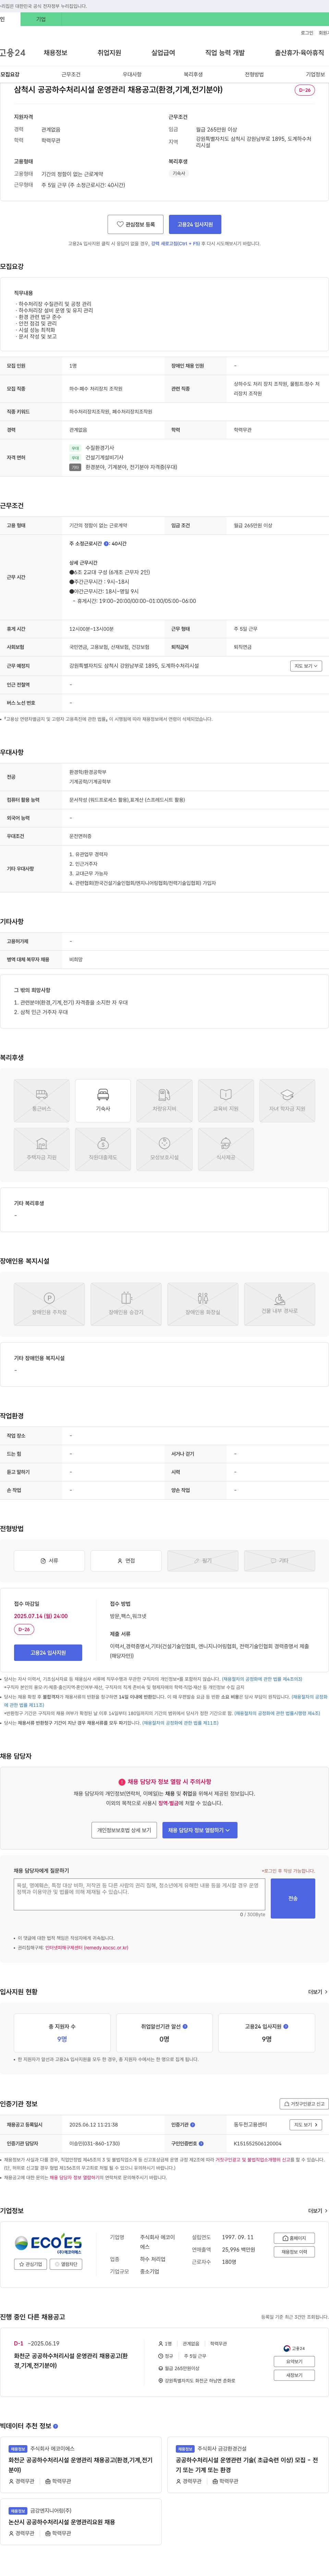Click the 모성보호시설 icon

[164, 1149]
